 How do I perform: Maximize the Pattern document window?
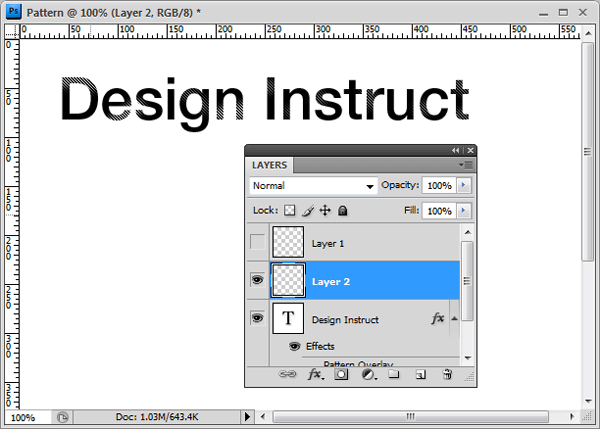click(x=563, y=13)
